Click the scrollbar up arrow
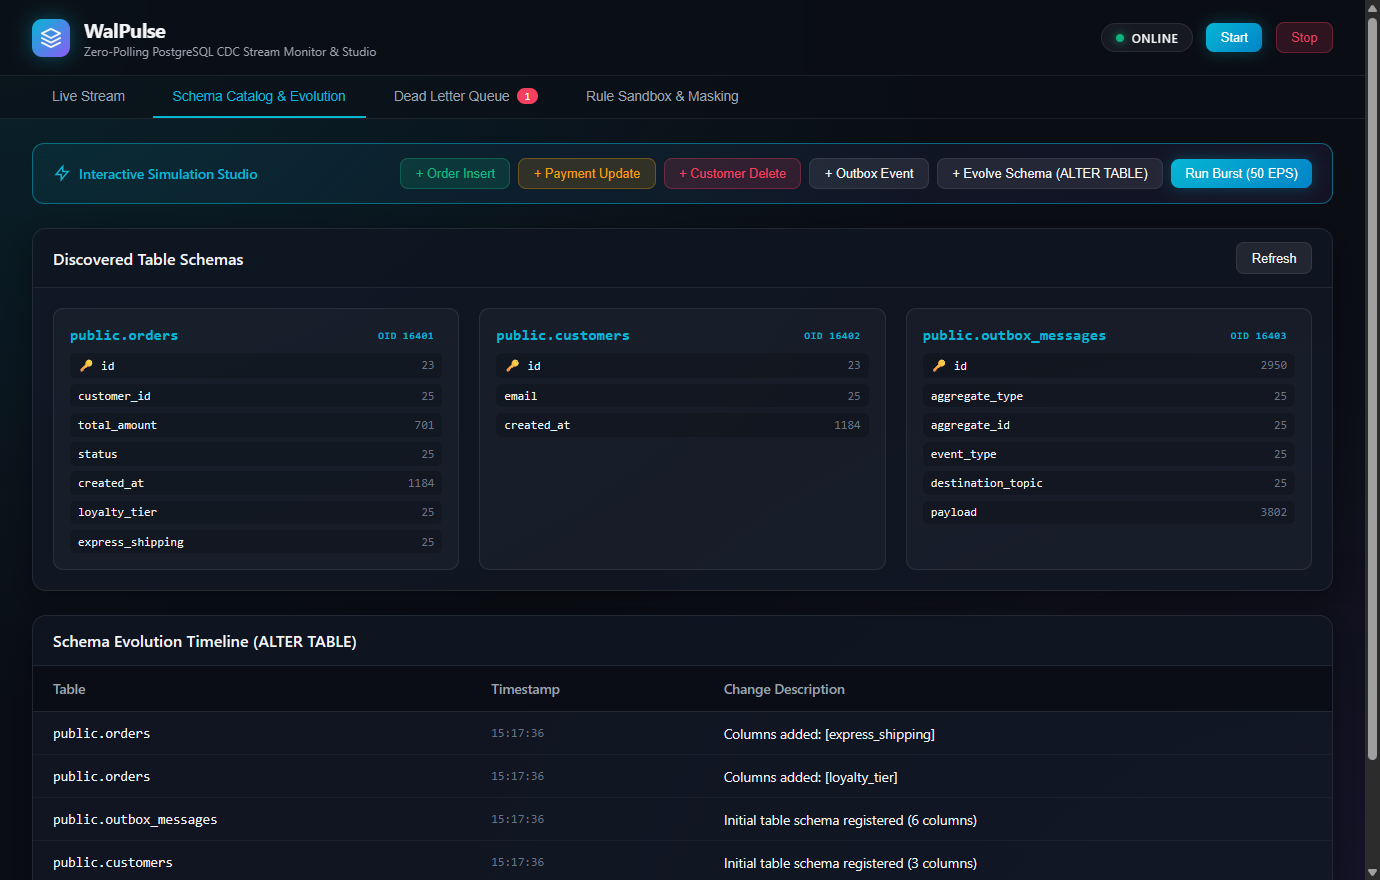This screenshot has width=1380, height=880. [x=1372, y=7]
